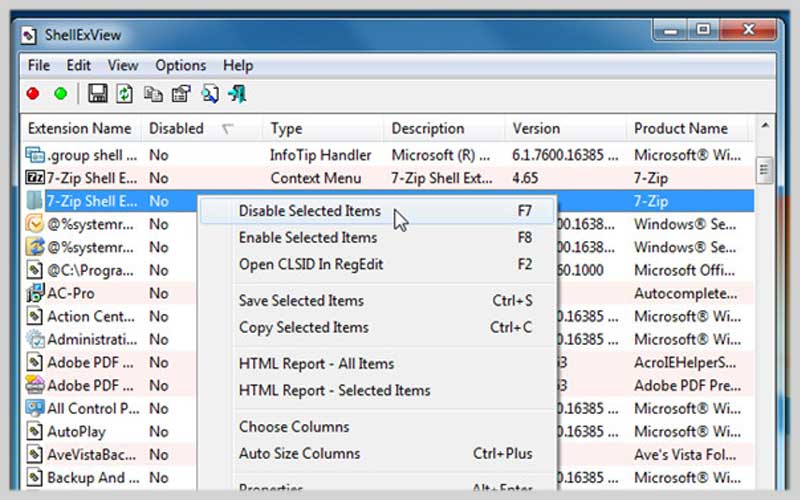Select the AutoPlay row name
Viewport: 800px width, 500px height.
point(76,432)
